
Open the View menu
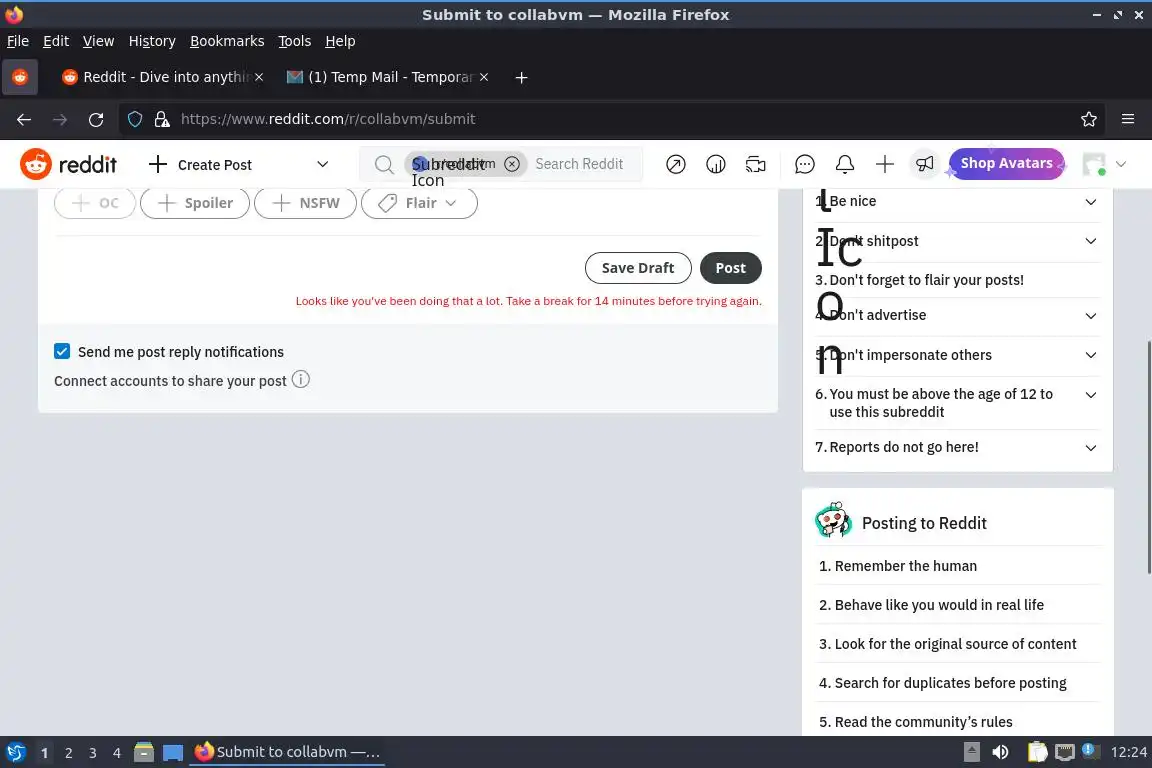[98, 41]
